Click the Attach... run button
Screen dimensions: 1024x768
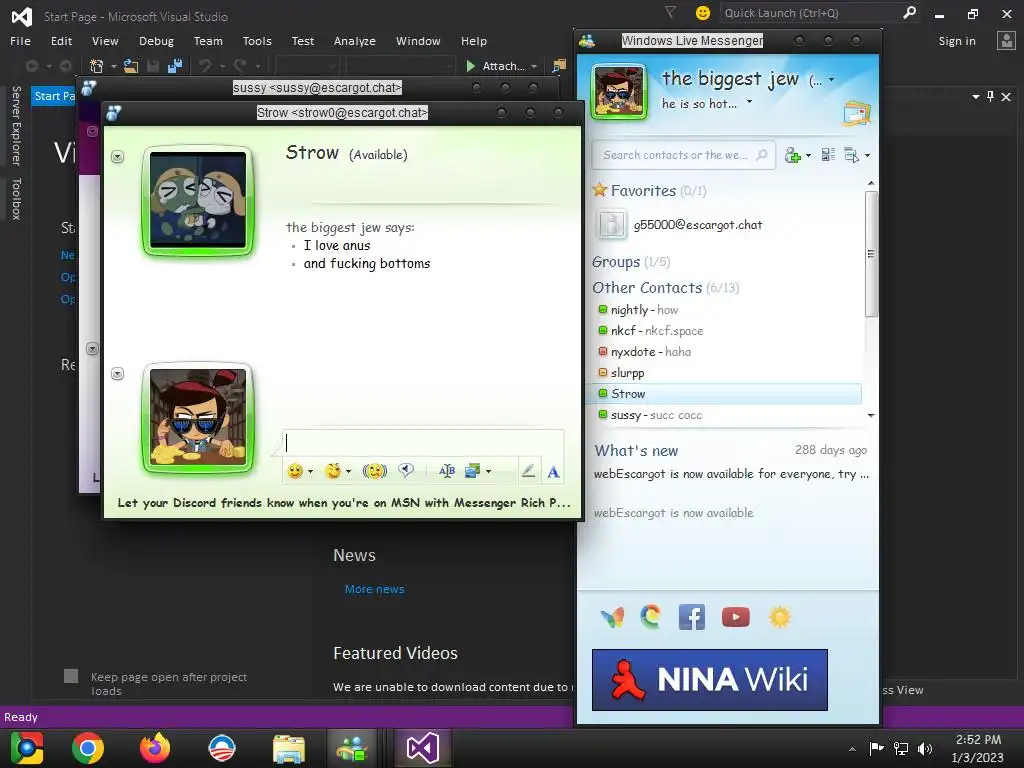pyautogui.click(x=495, y=66)
